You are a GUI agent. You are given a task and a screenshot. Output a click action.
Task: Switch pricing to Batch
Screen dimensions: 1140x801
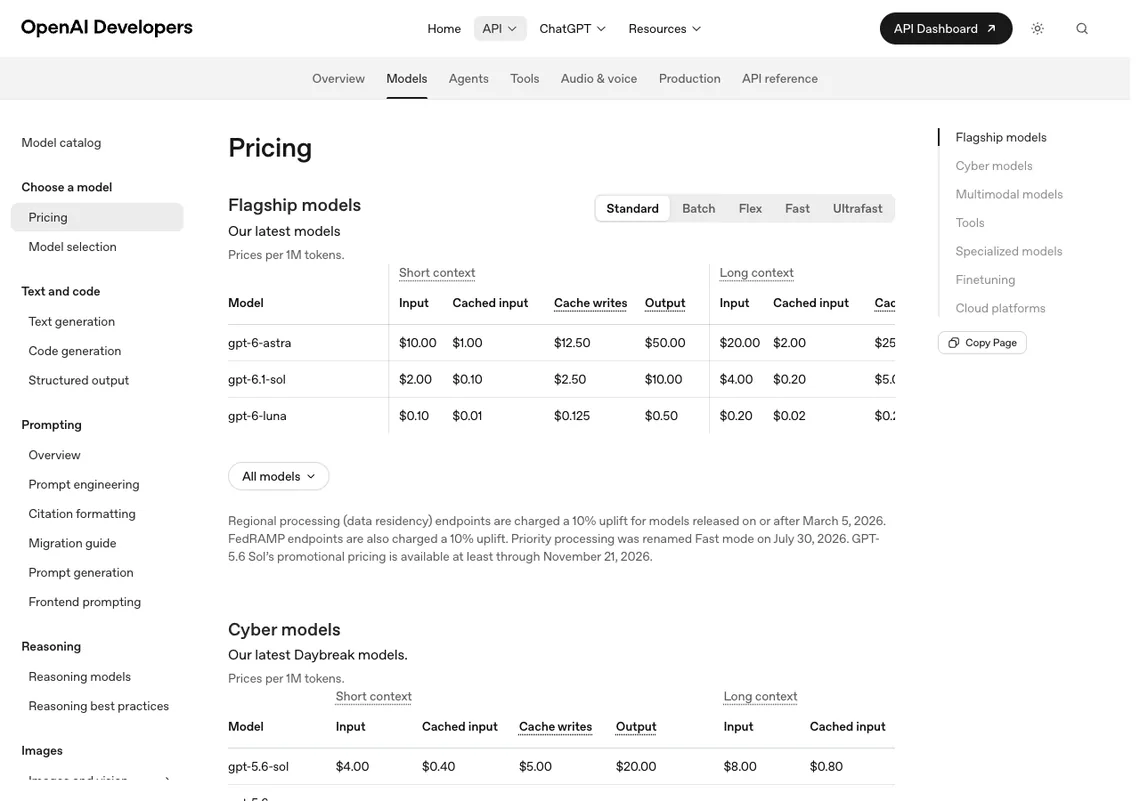[x=699, y=209]
